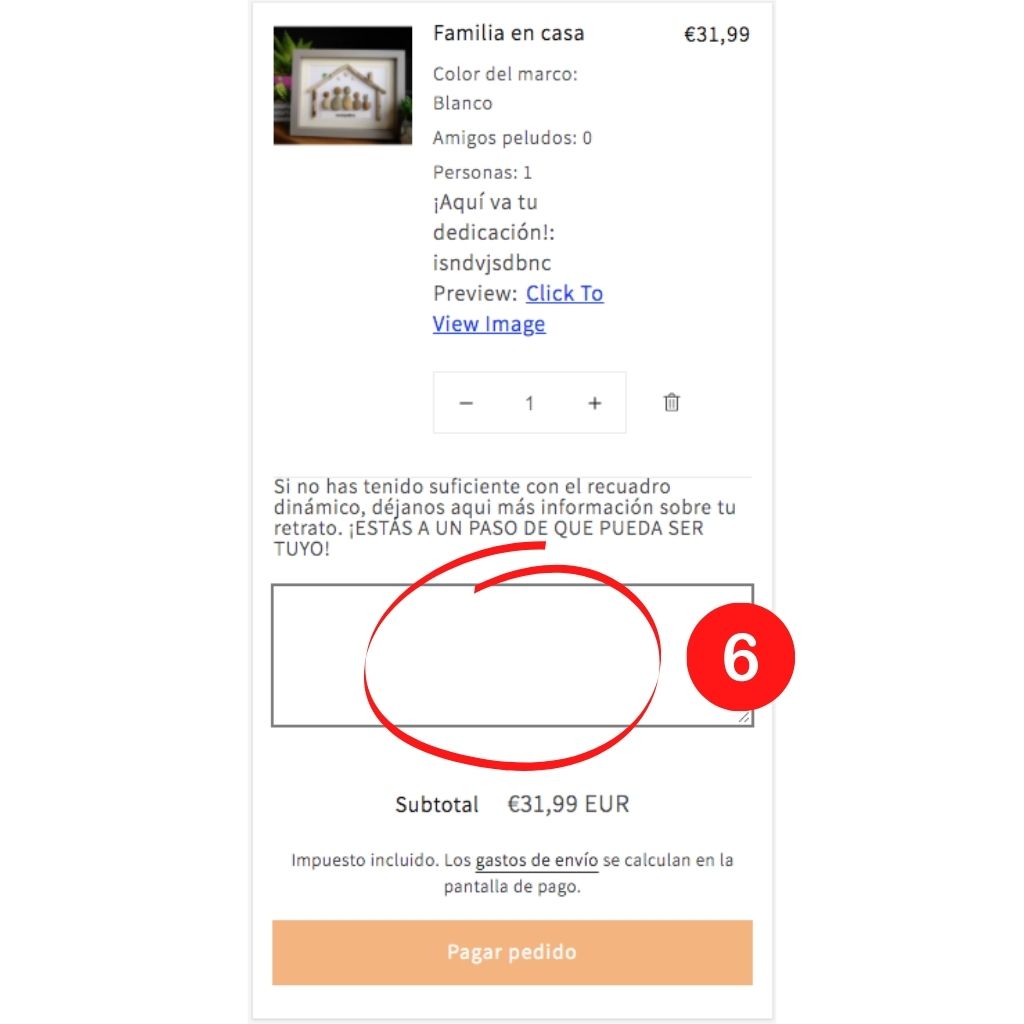Focus the order notes text area
Screen dimensions: 1024x1024
coord(513,655)
